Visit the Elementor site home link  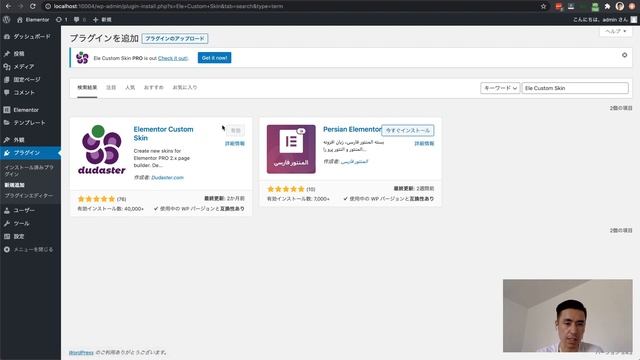33,20
